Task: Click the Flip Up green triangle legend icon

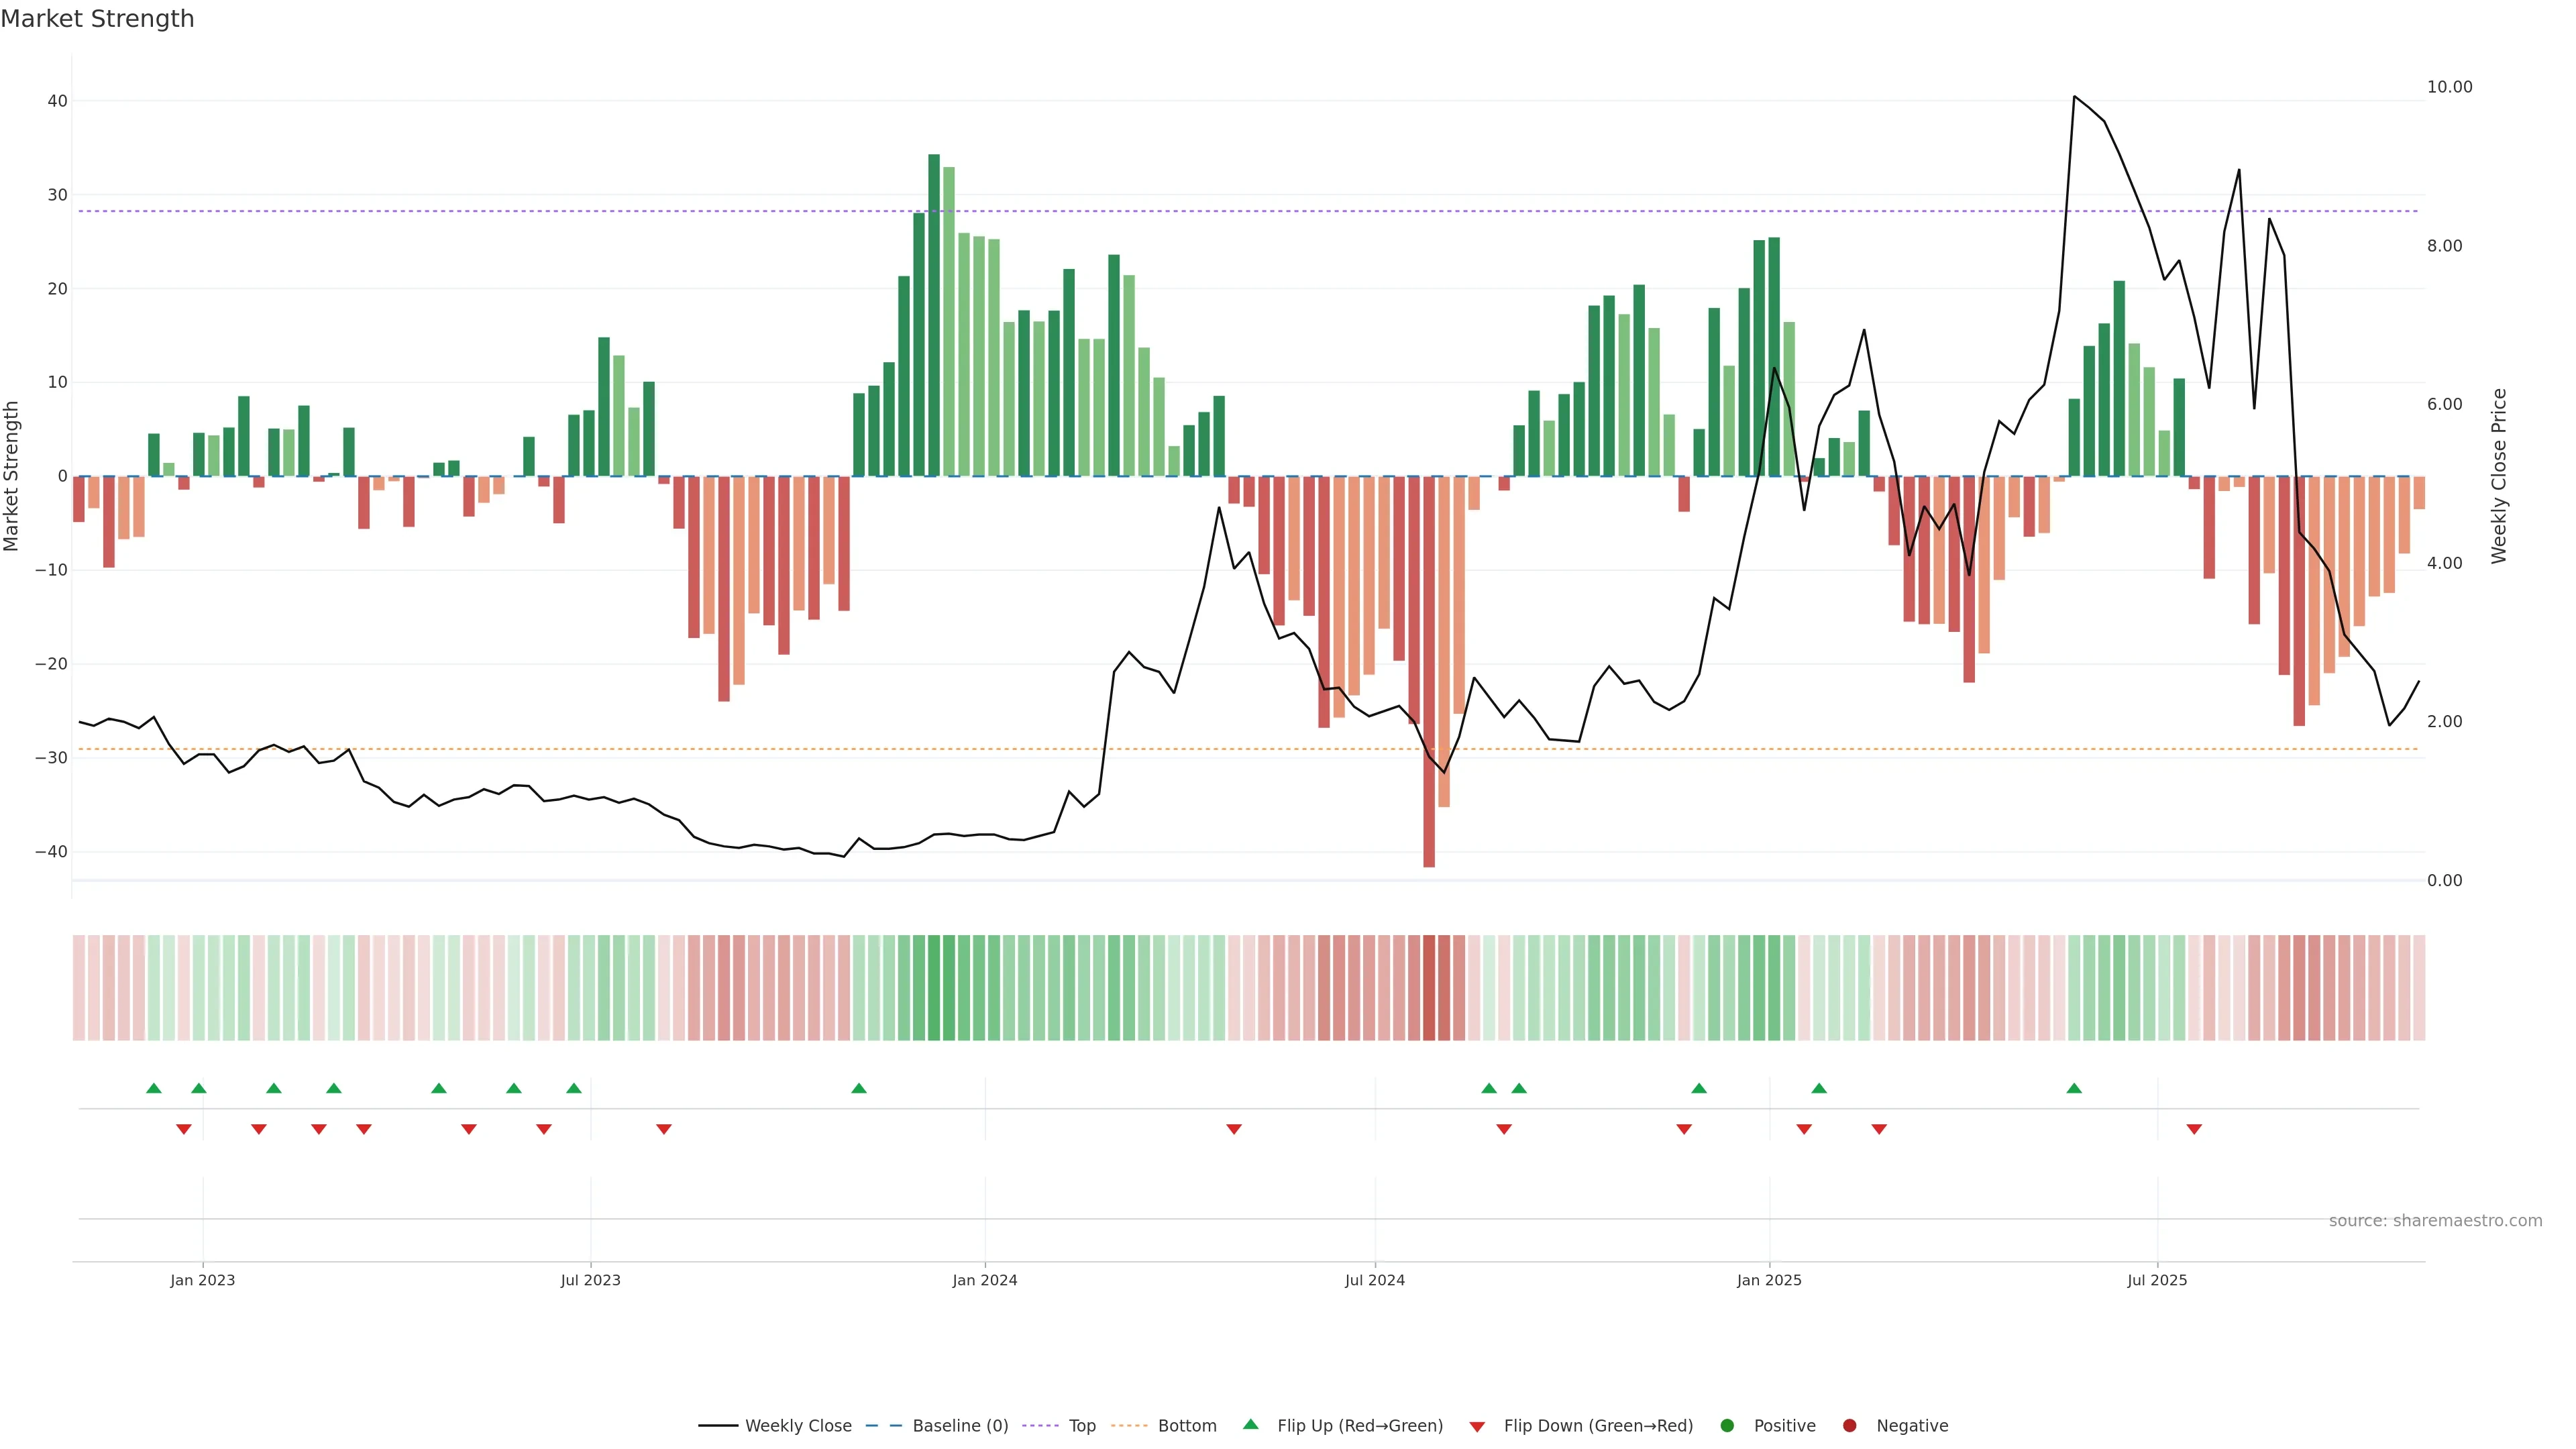Action: coord(1250,1424)
